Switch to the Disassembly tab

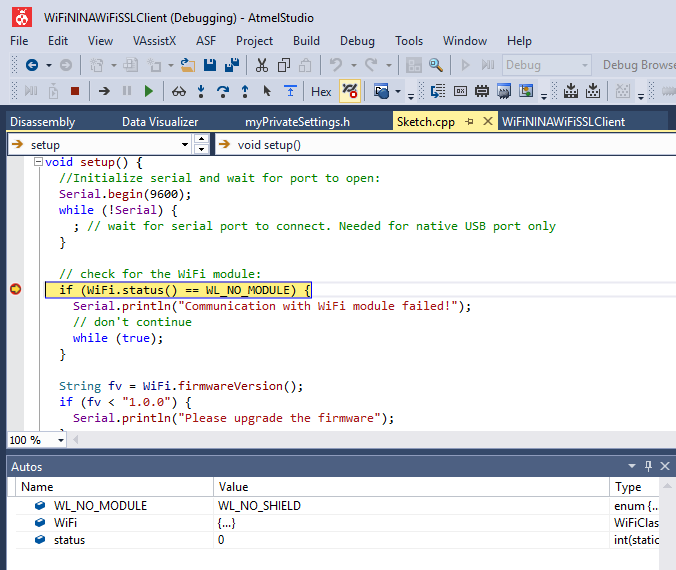pyautogui.click(x=43, y=122)
